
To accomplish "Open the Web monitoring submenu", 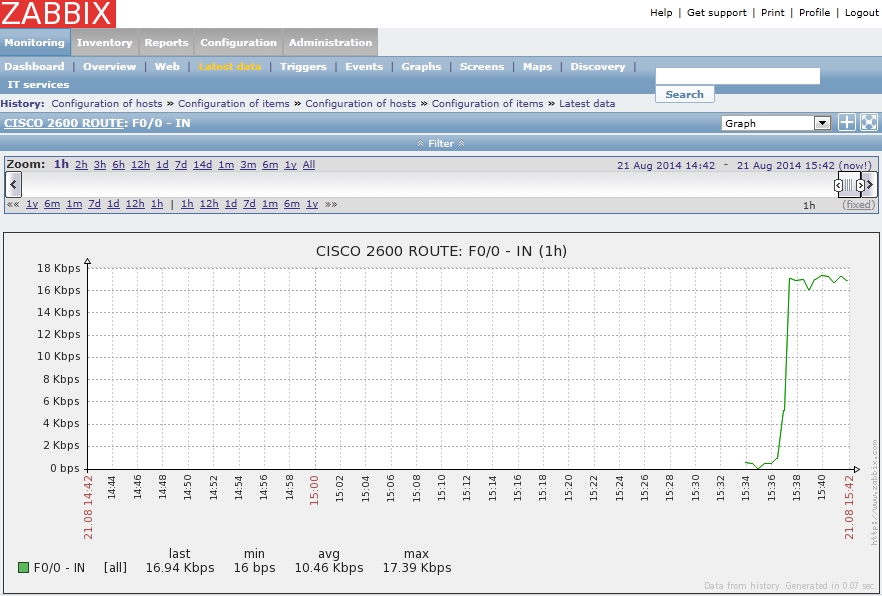I will [x=167, y=66].
